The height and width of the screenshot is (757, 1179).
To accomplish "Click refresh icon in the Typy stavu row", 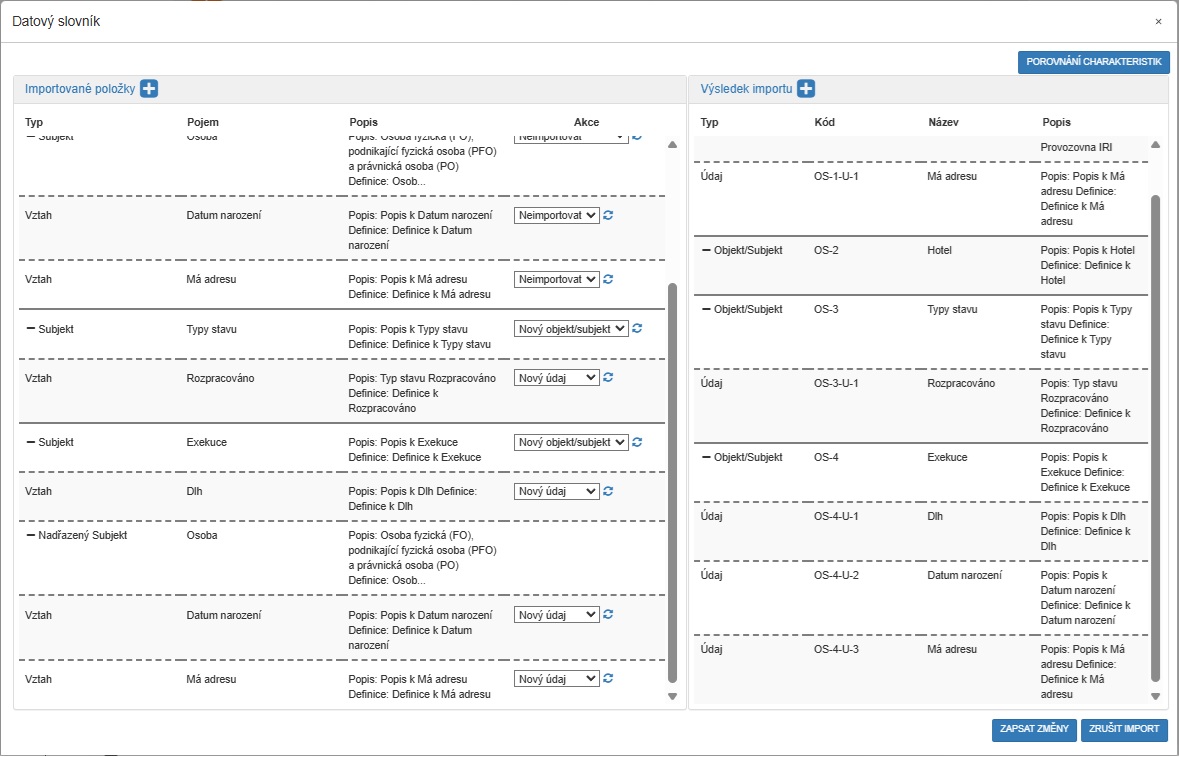I will coord(637,328).
